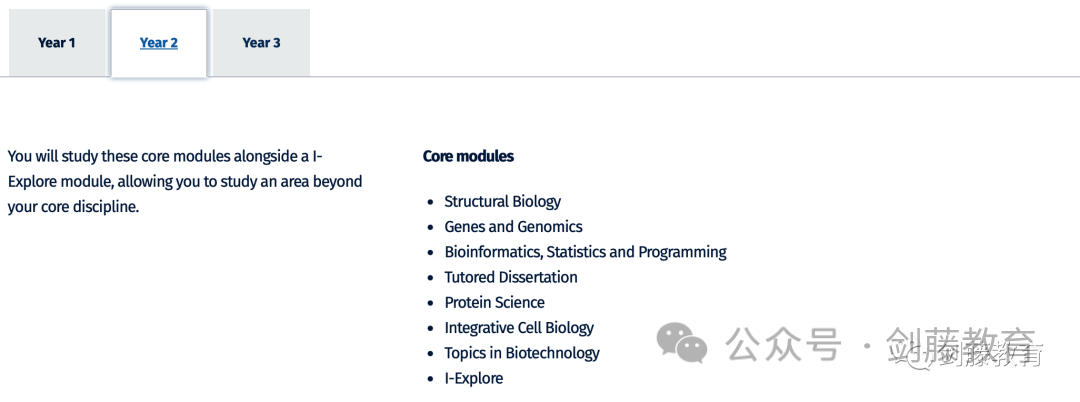Choose the Tutored Dissertation module
This screenshot has height=402, width=1080.
[x=511, y=277]
